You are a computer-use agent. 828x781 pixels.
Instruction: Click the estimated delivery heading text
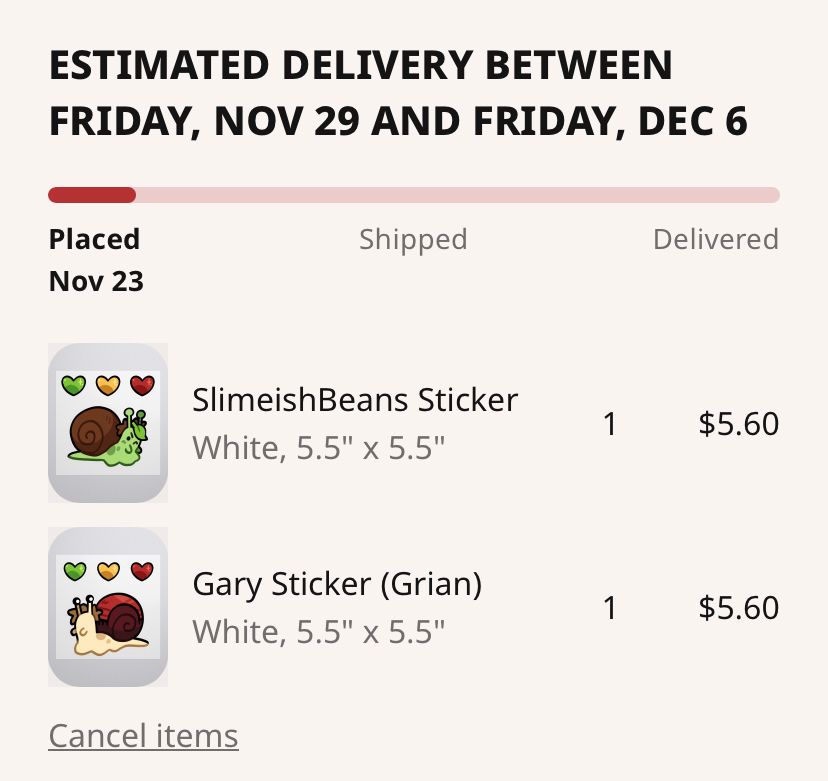[398, 93]
